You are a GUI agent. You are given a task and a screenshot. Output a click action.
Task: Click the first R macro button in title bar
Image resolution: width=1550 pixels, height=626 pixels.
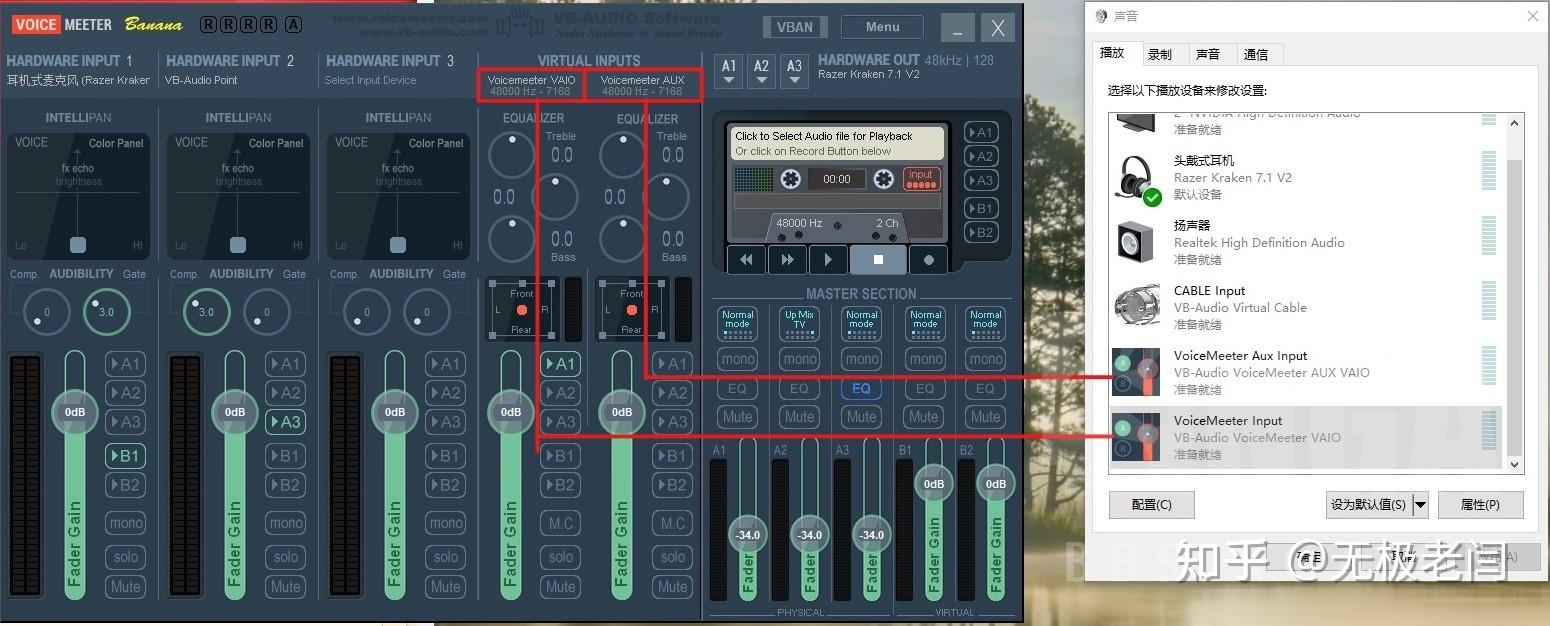[209, 24]
